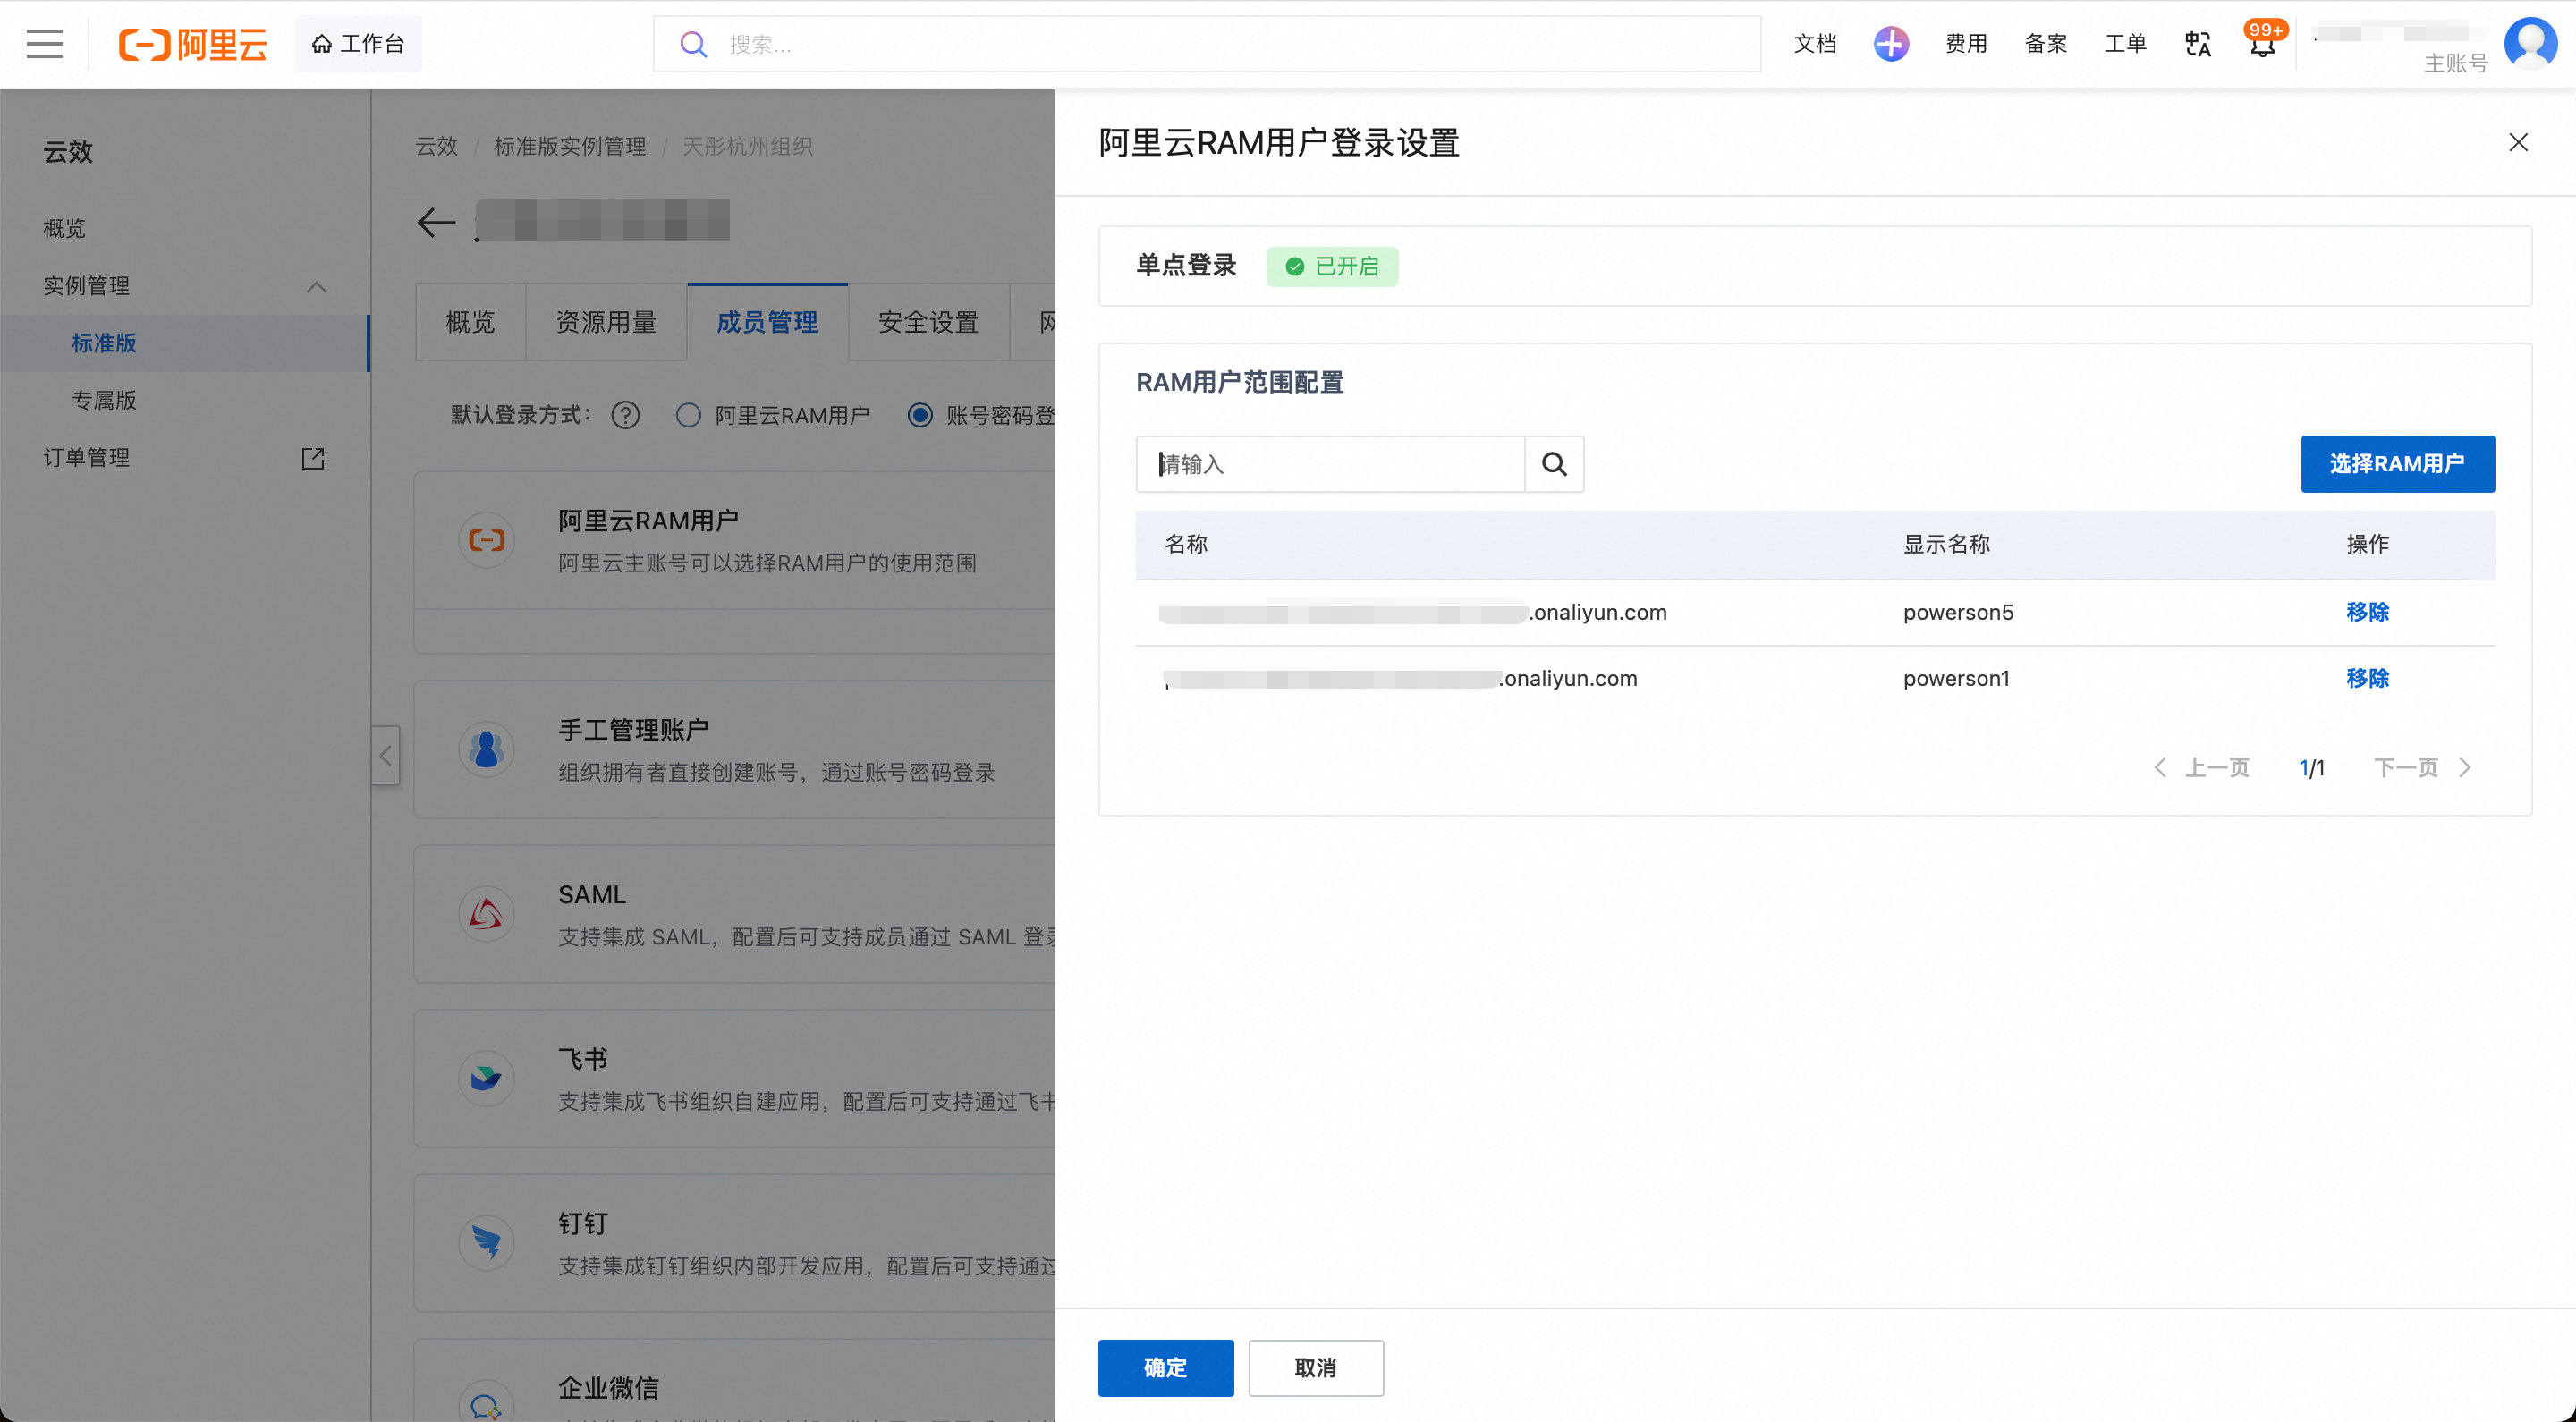This screenshot has height=1422, width=2576.
Task: Click the magnifier icon beside RAM user input
Action: coord(1554,464)
